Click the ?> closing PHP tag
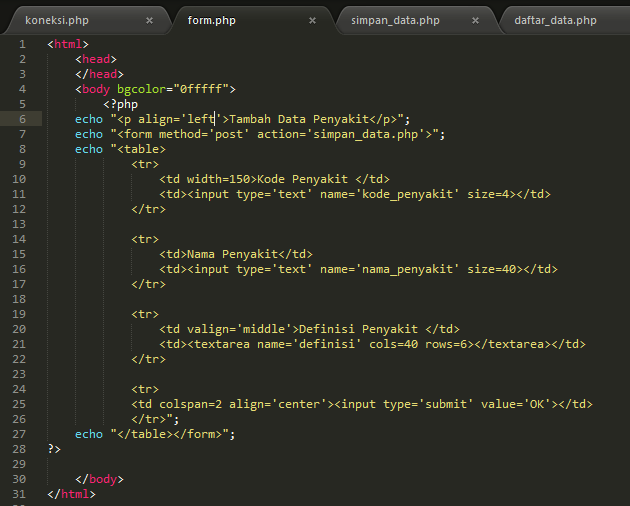 (54, 449)
